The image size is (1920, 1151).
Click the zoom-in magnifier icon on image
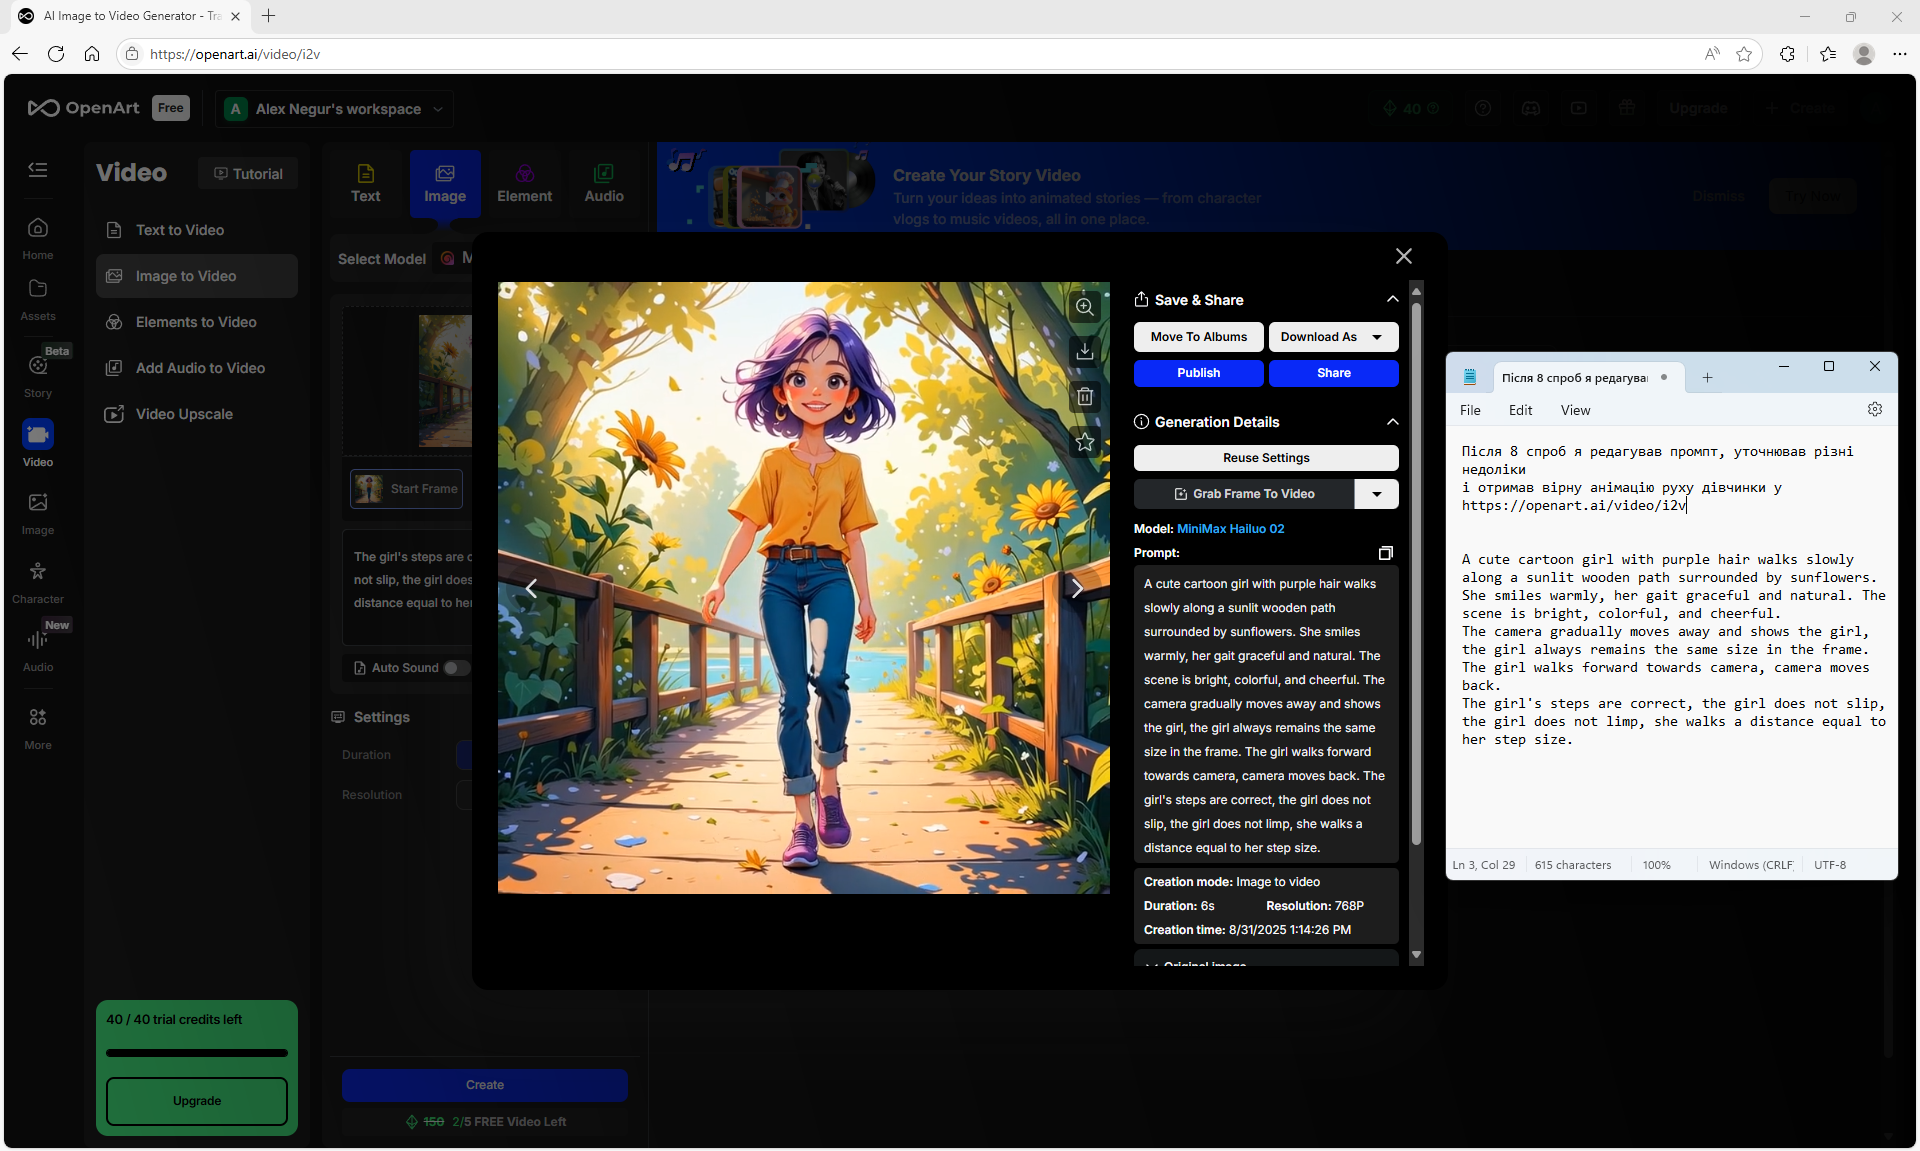click(x=1084, y=307)
